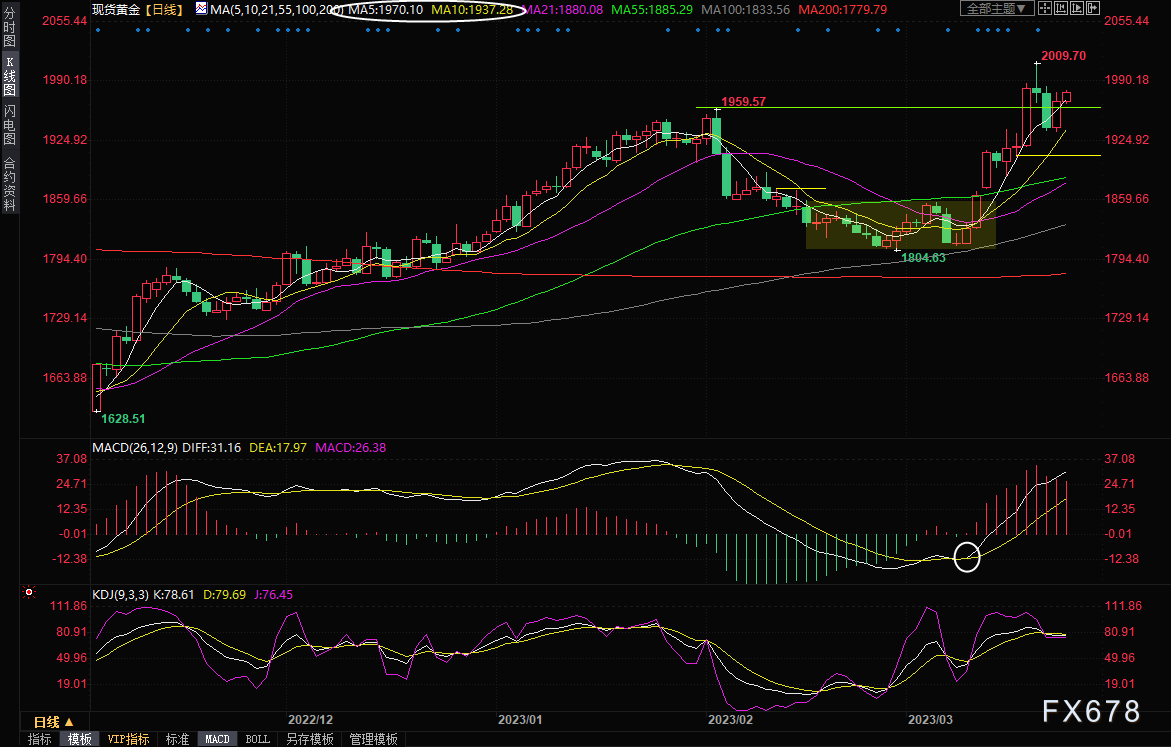Click the 1628.51 low price label

(x=123, y=419)
